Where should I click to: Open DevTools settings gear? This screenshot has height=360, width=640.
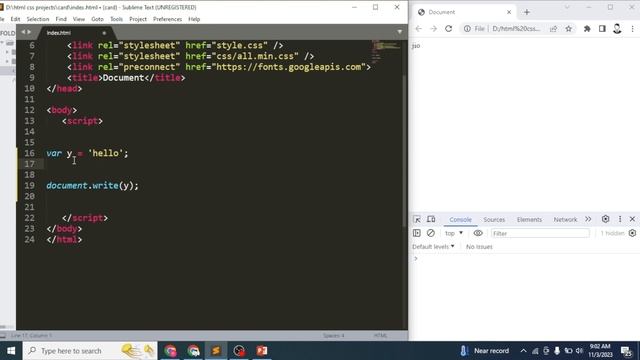[605, 219]
